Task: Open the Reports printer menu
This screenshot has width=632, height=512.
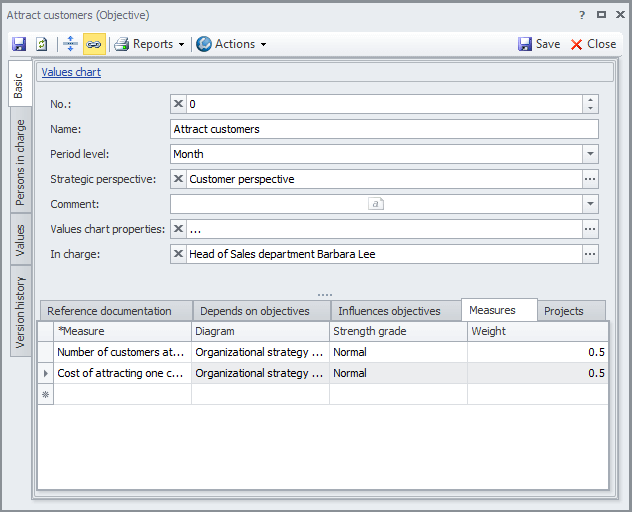Action: pyautogui.click(x=149, y=44)
